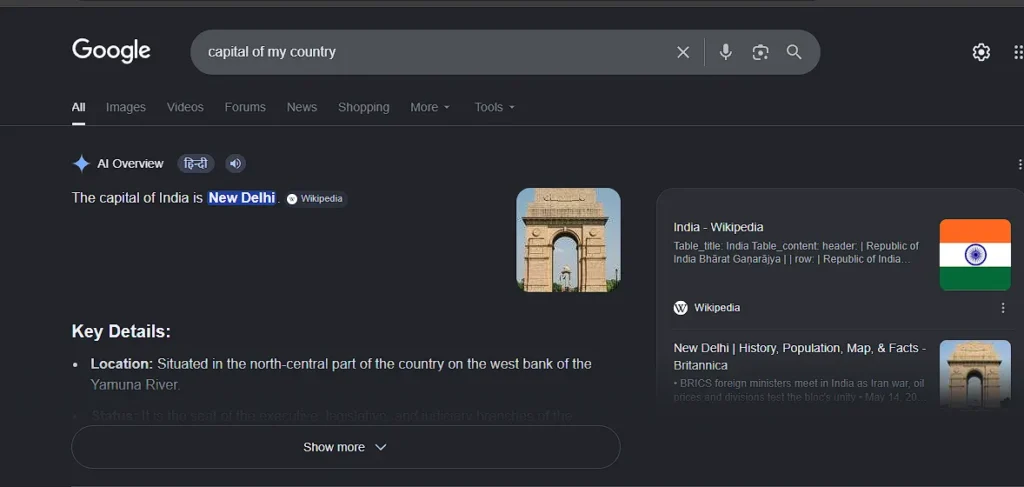Screen dimensions: 1024x487
Task: Open New Delhi Britannica result link
Action: [x=800, y=356]
